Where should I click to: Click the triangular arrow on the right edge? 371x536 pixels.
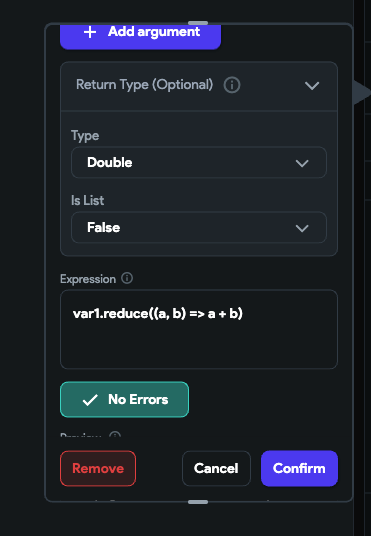pyautogui.click(x=362, y=92)
